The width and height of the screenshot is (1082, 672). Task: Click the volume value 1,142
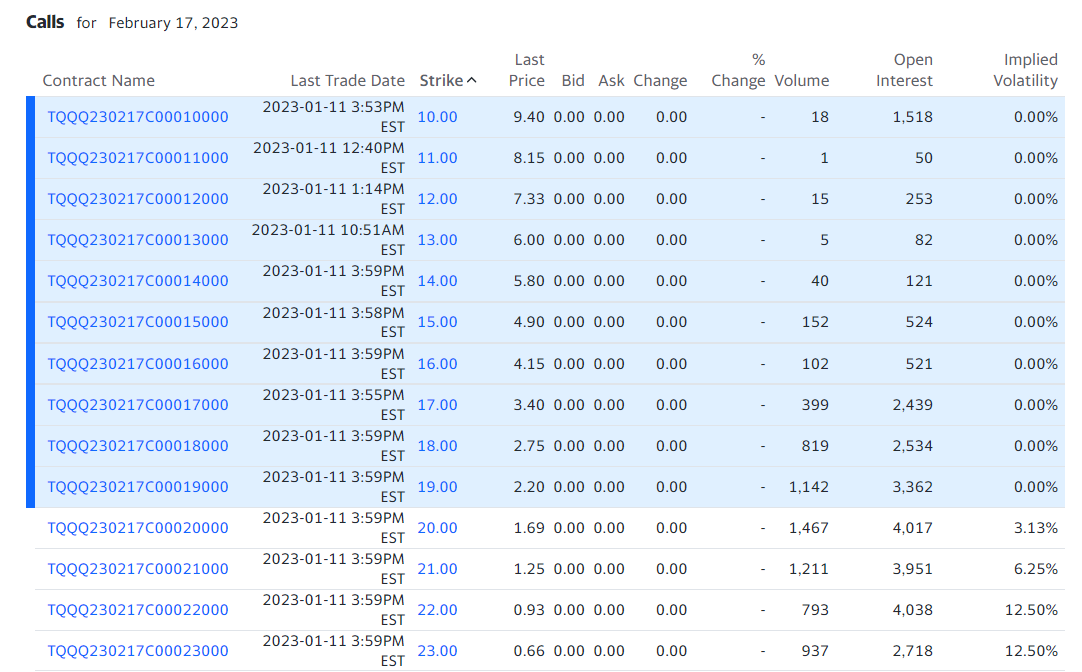[809, 487]
